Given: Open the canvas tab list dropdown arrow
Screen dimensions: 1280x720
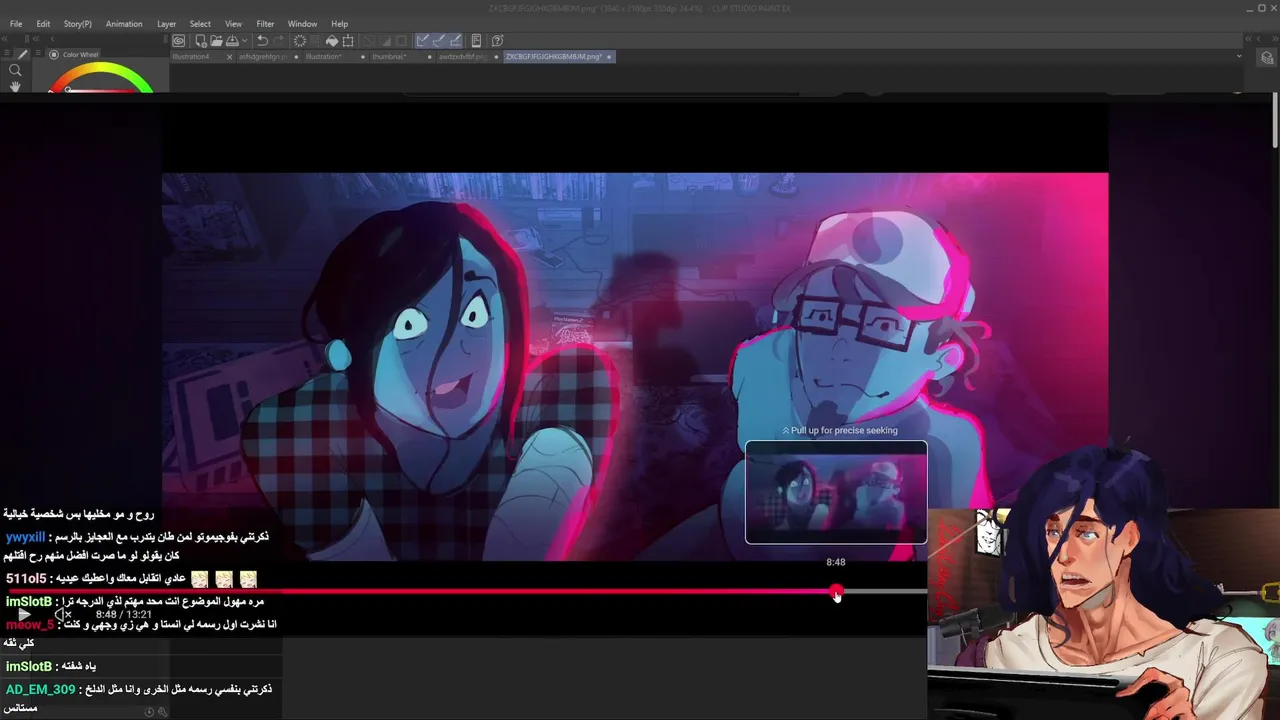Looking at the screenshot, I should click(1239, 57).
